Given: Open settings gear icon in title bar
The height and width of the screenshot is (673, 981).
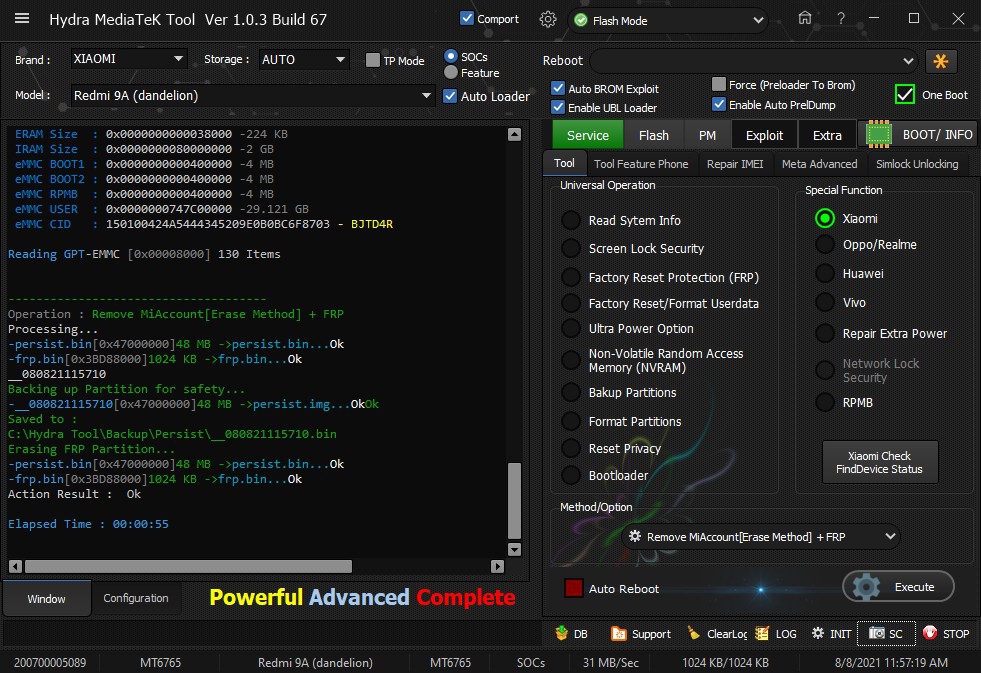Looking at the screenshot, I should point(548,19).
